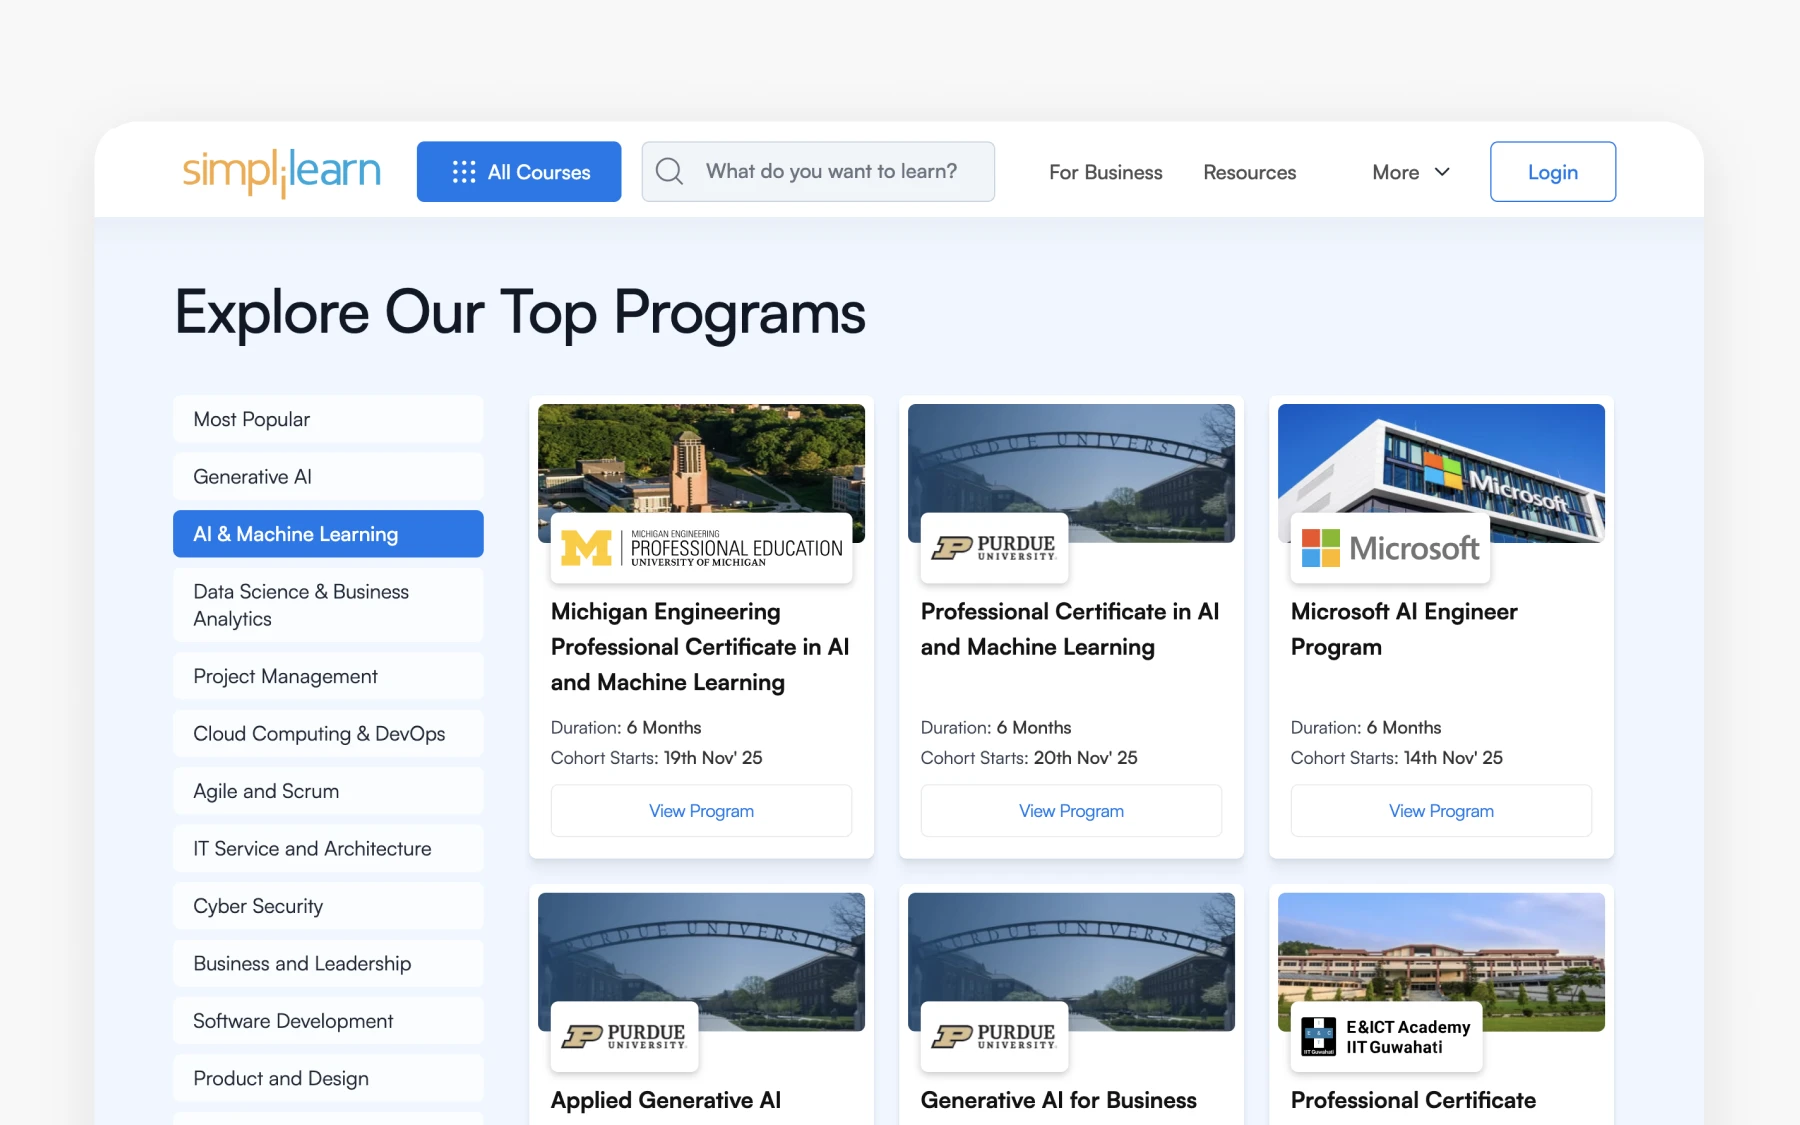This screenshot has height=1125, width=1800.
Task: Click the Microsoft logo badge
Action: tap(1390, 548)
